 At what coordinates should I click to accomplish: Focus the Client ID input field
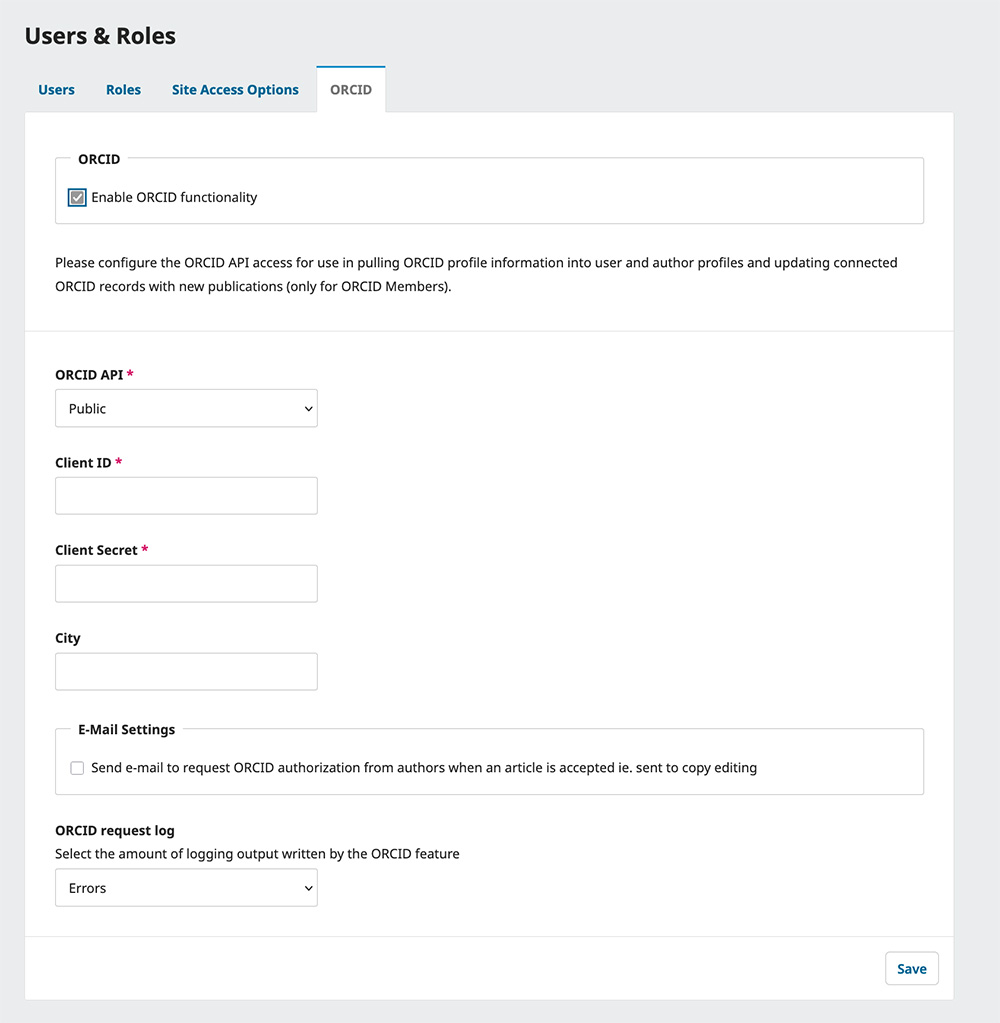click(x=187, y=496)
